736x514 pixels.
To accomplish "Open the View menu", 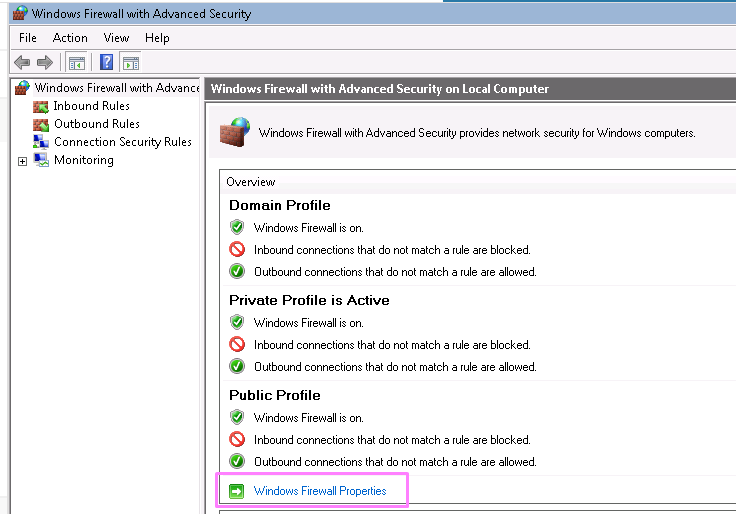I will (x=116, y=38).
